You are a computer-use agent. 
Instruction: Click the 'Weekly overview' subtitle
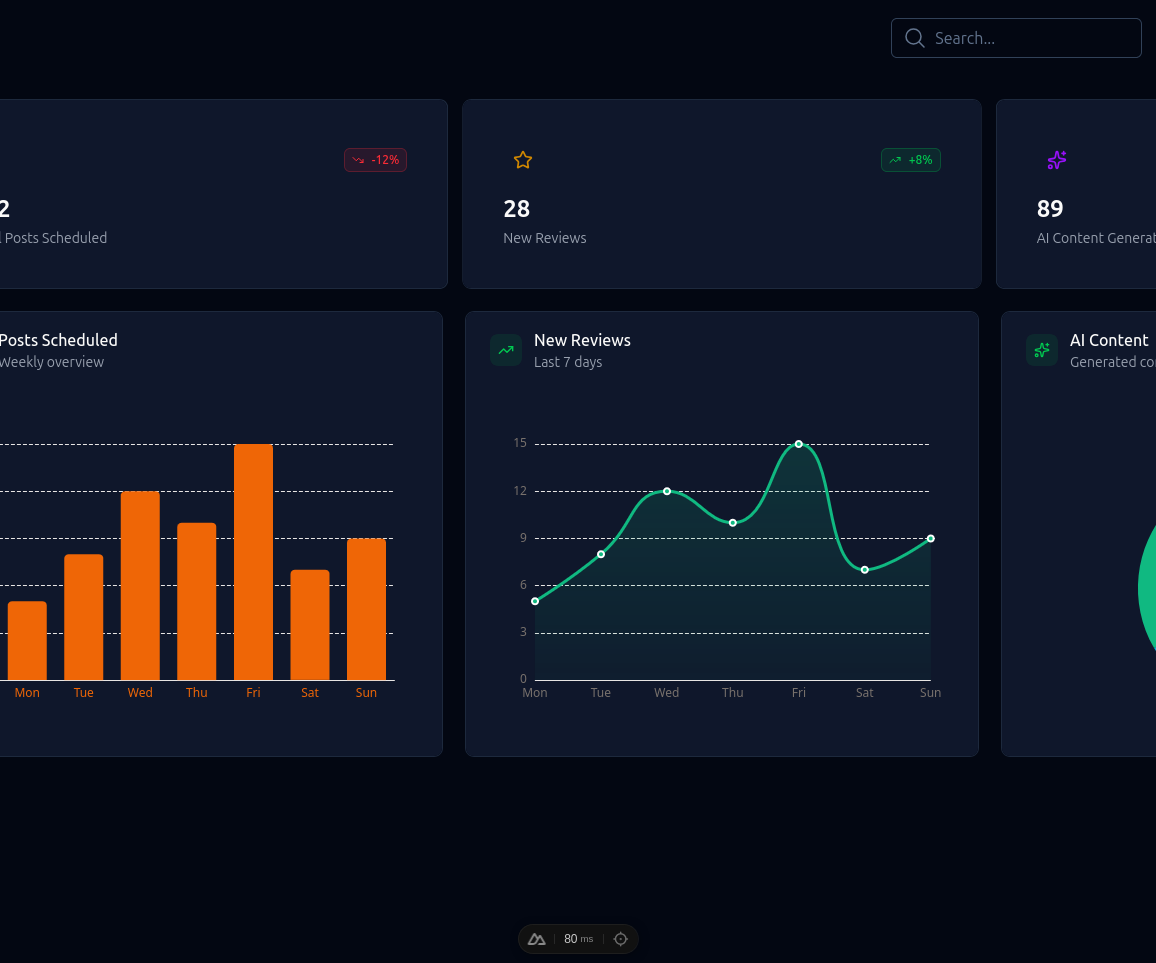(52, 362)
